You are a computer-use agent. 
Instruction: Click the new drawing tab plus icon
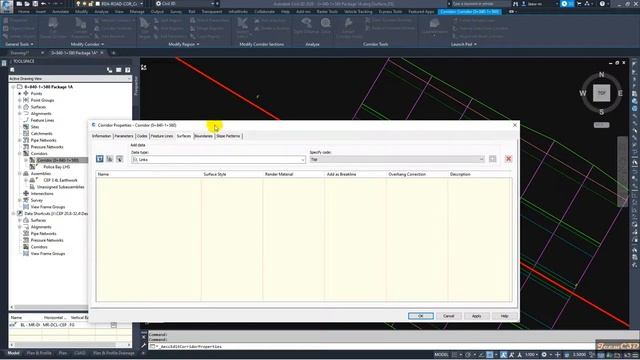pos(113,53)
